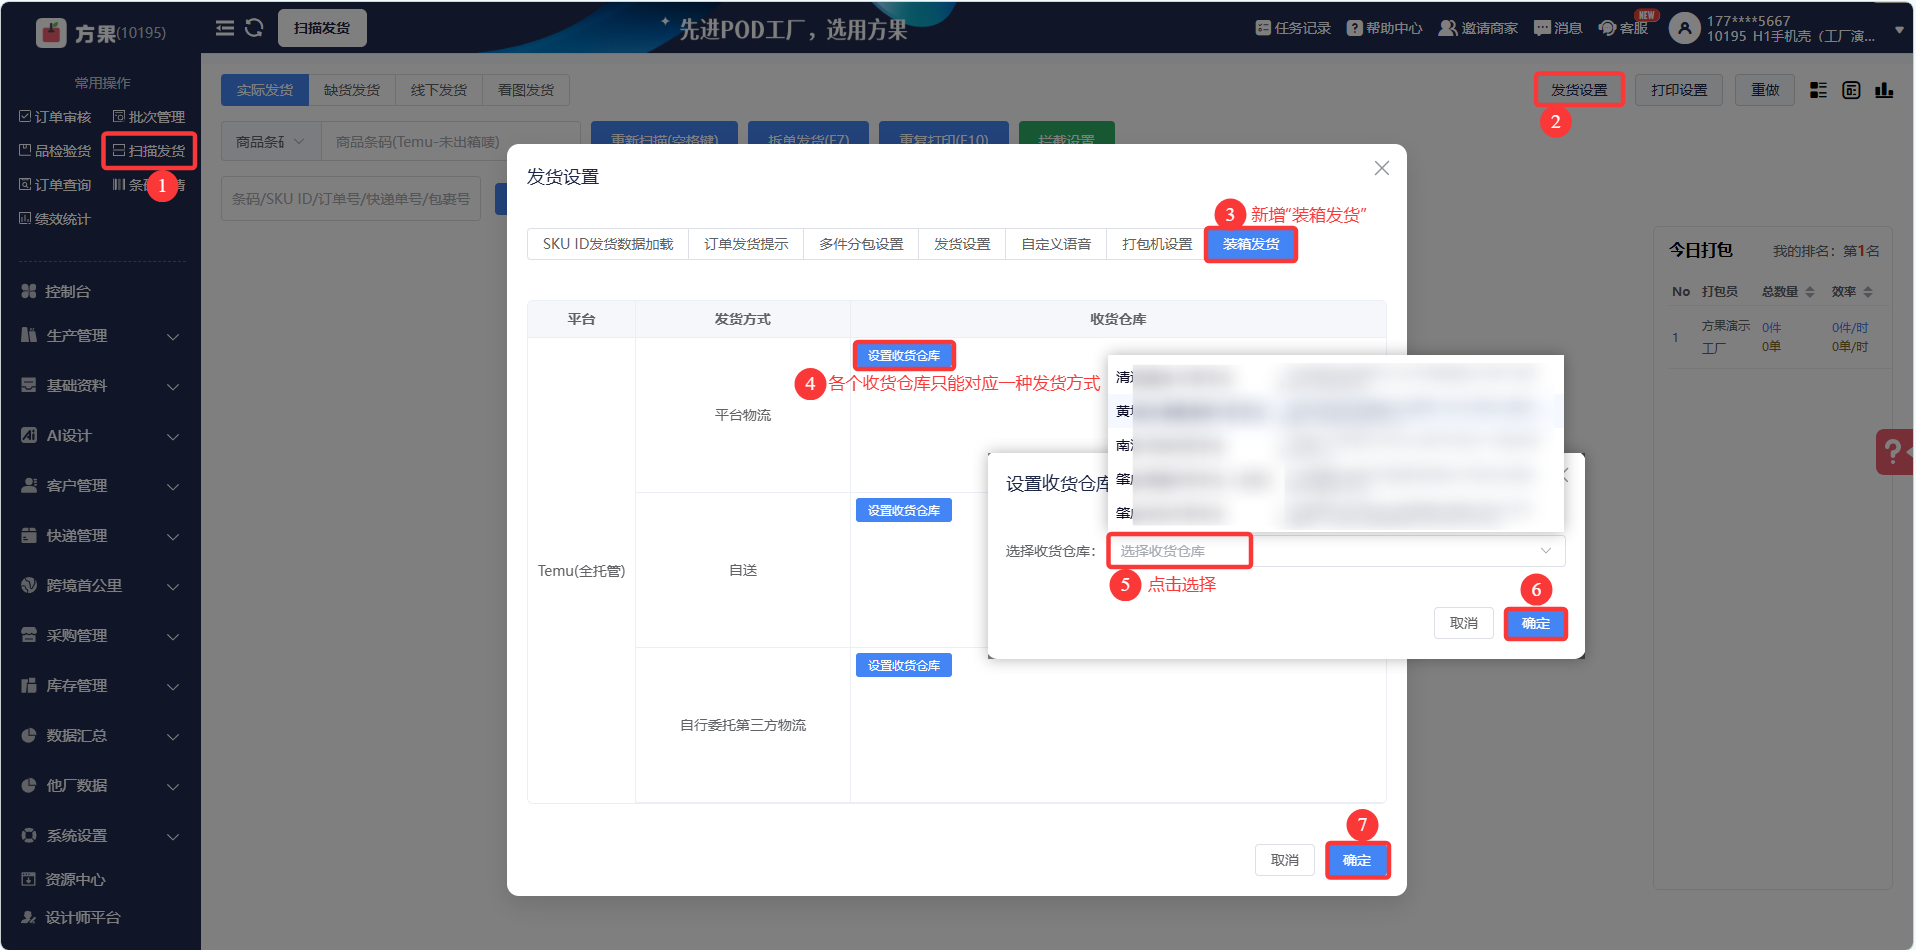Open the 消息 messages
This screenshot has width=1916, height=950.
coord(1558,28)
